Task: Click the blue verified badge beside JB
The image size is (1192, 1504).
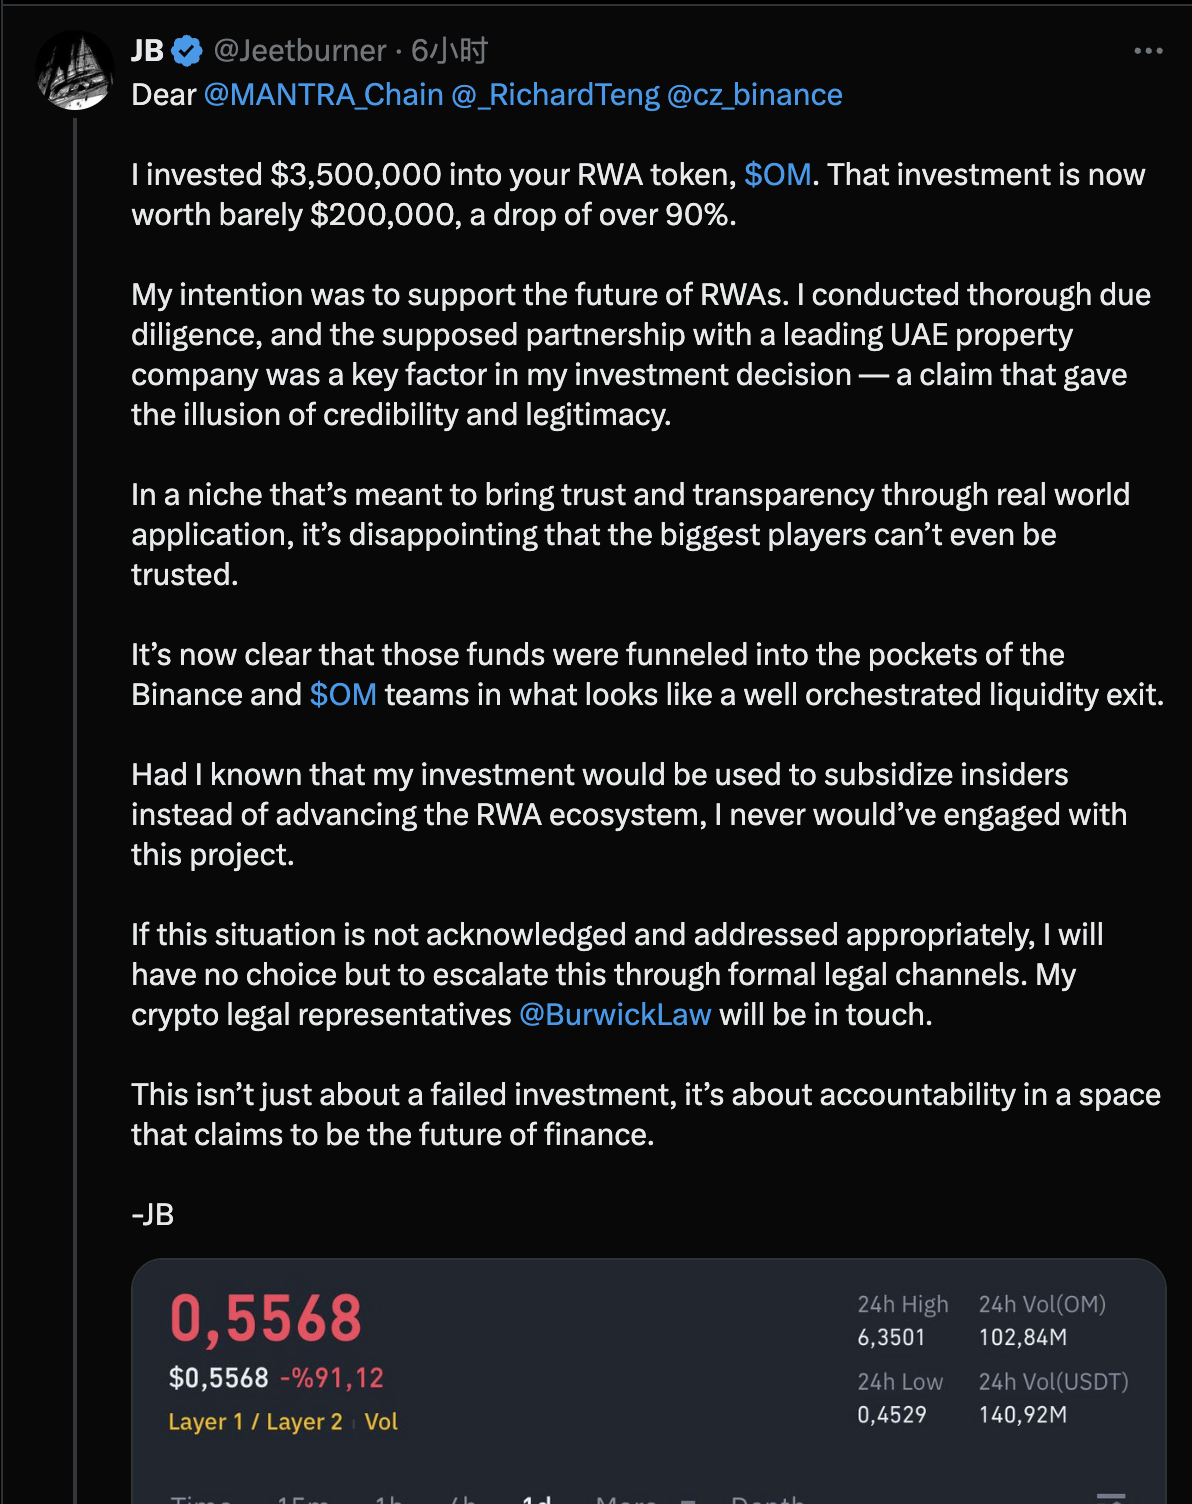Action: (187, 51)
